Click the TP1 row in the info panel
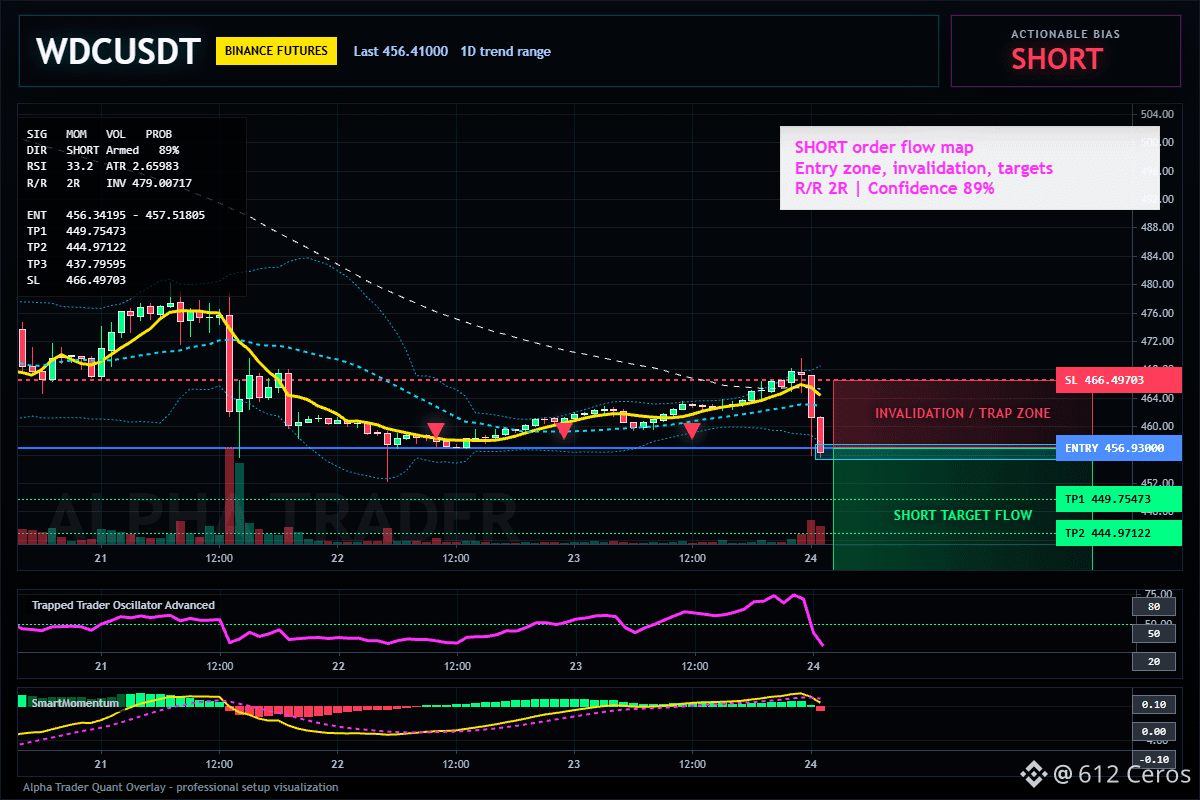This screenshot has height=800, width=1200. pos(76,231)
